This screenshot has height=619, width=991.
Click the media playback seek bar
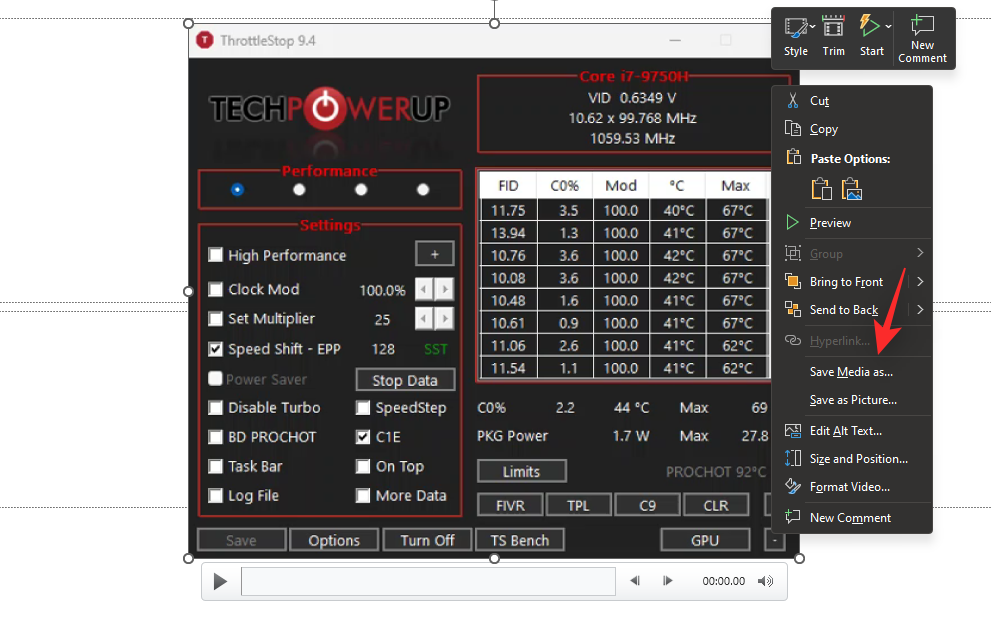[x=430, y=580]
